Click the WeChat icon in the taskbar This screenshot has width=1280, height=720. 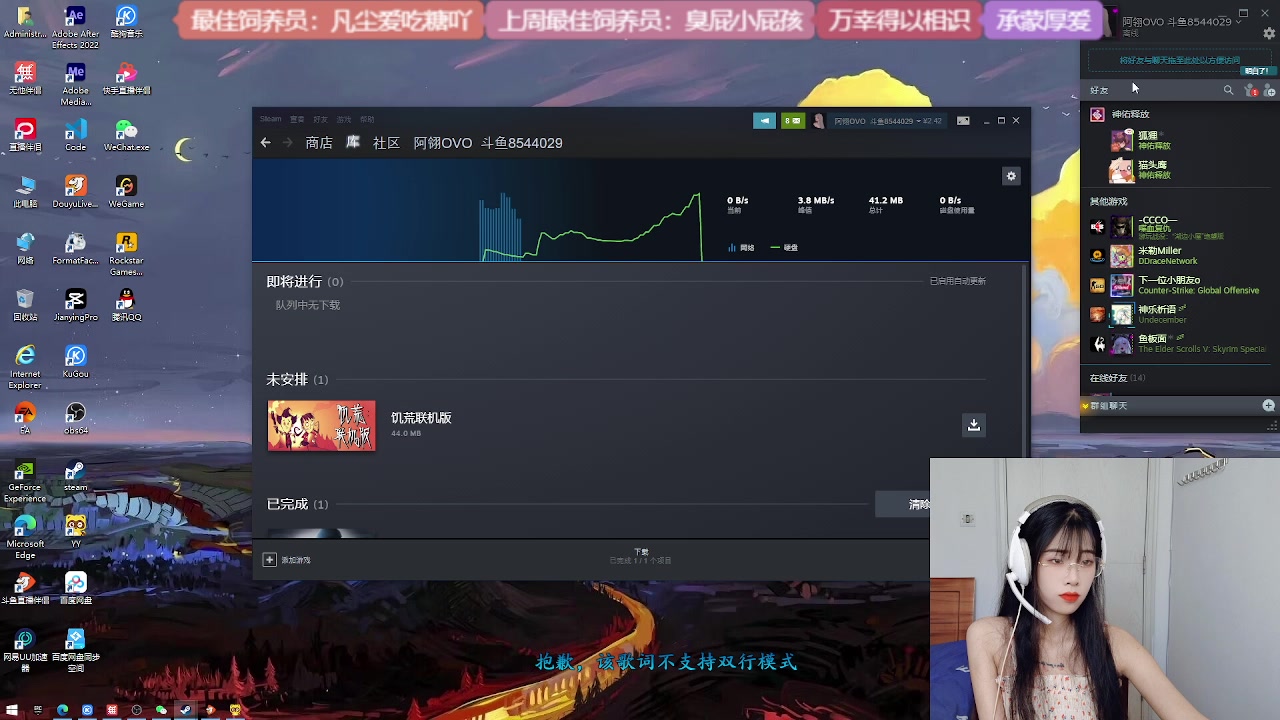[160, 710]
